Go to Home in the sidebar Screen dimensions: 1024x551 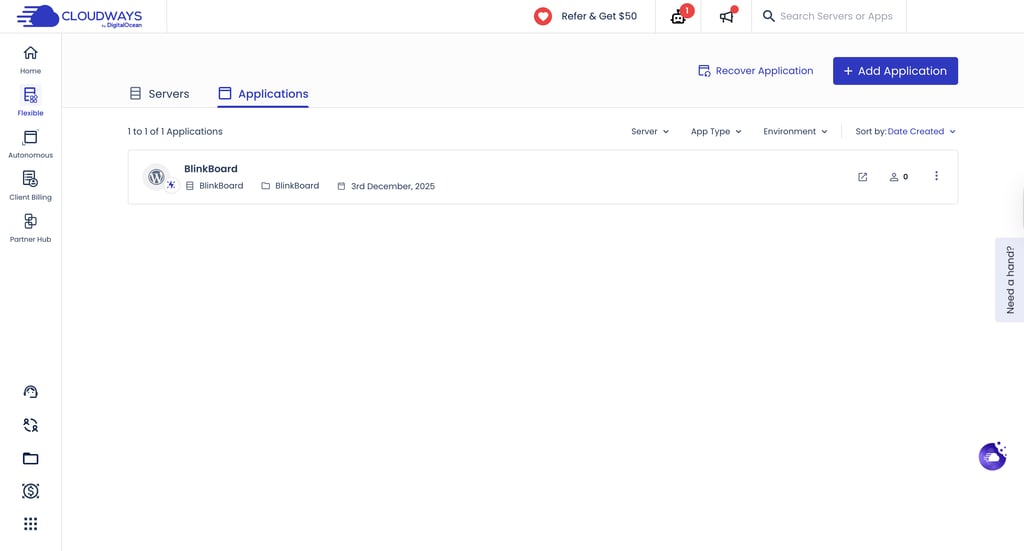click(x=30, y=60)
